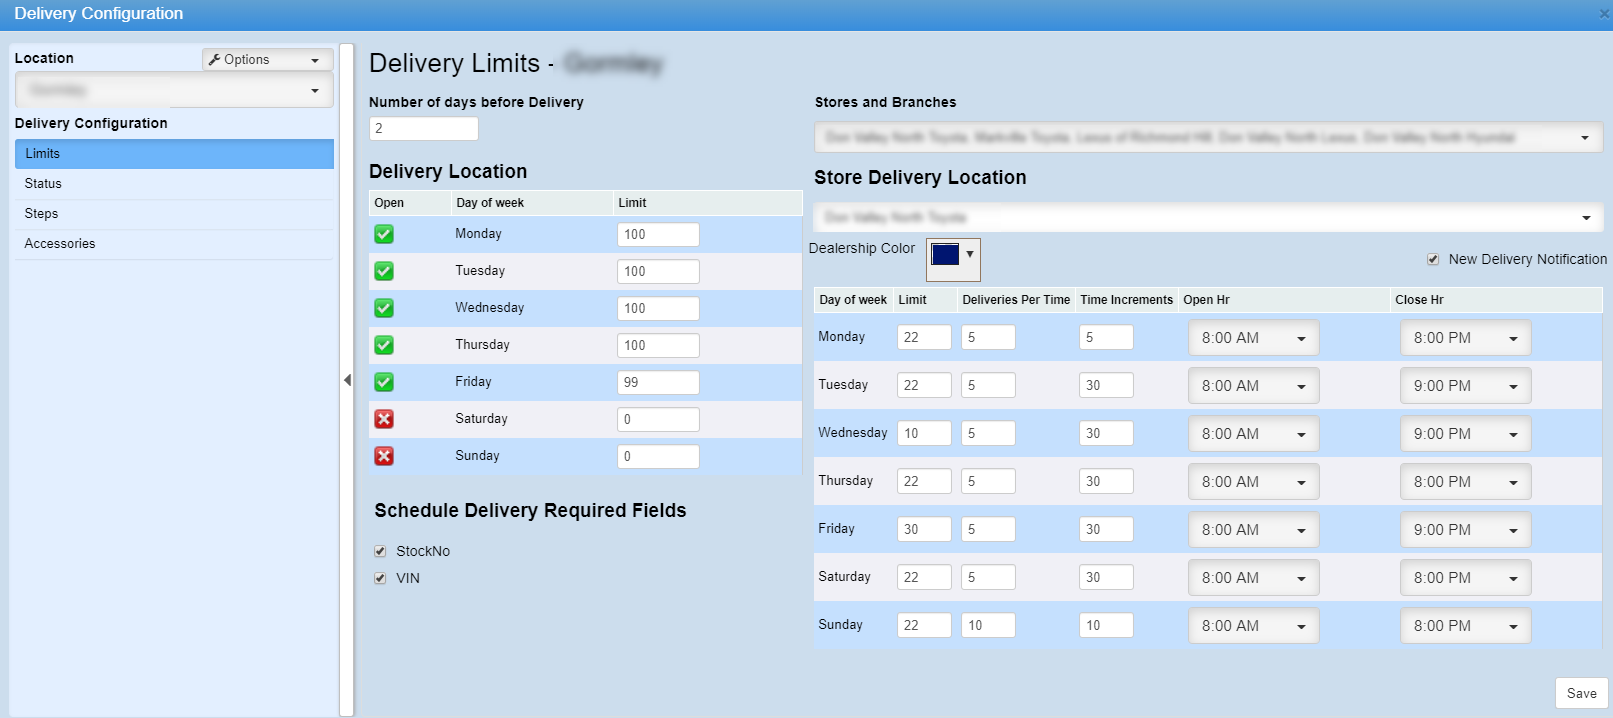Click the green Monday open status icon
The width and height of the screenshot is (1613, 718).
[x=384, y=234]
